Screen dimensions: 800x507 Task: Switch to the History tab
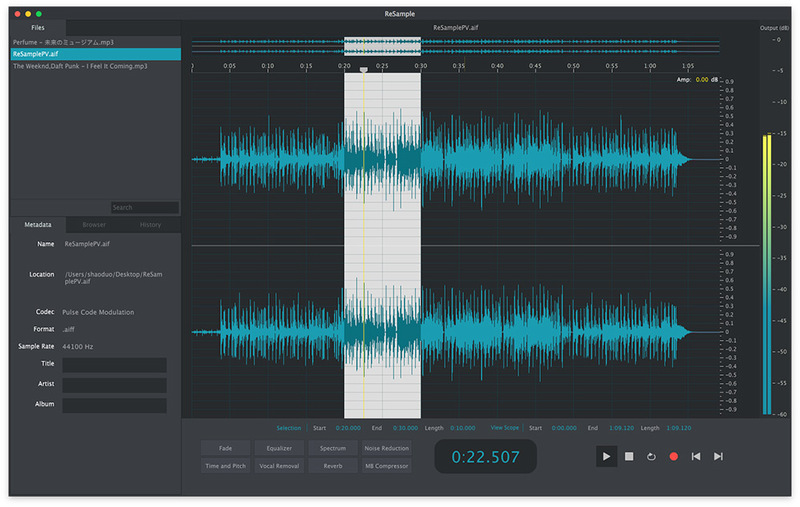(x=150, y=225)
